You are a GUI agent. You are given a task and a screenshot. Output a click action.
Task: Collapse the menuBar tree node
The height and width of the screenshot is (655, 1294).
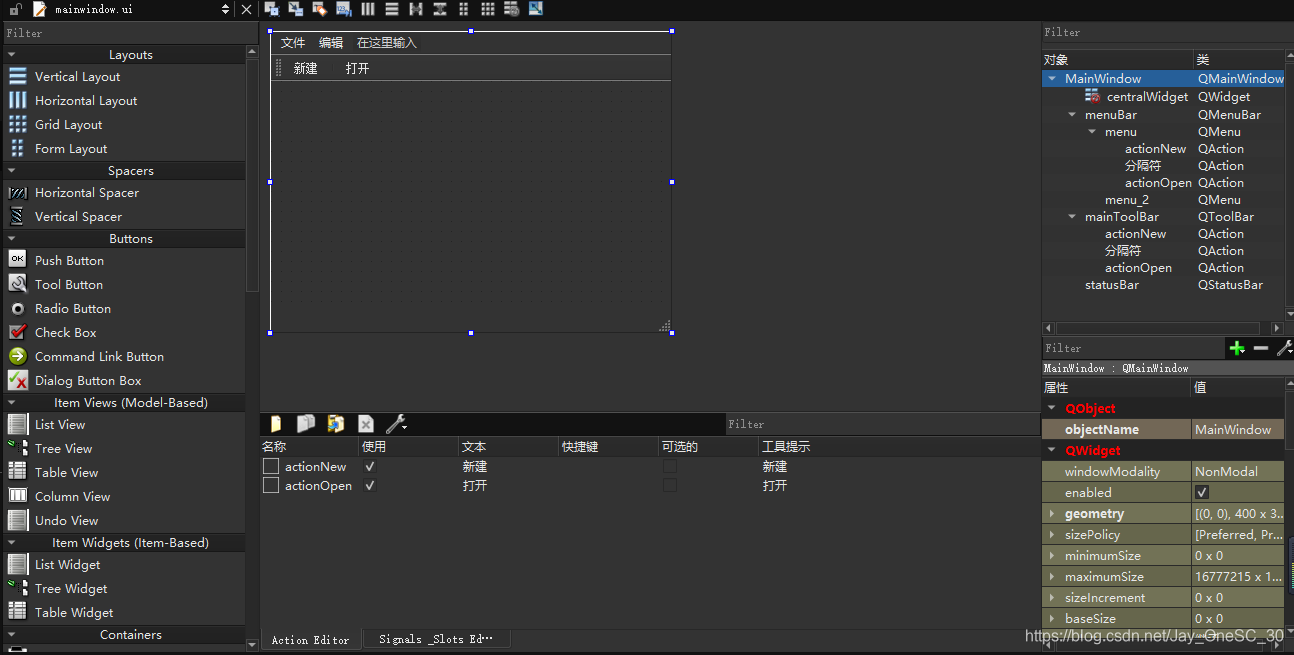pos(1072,115)
